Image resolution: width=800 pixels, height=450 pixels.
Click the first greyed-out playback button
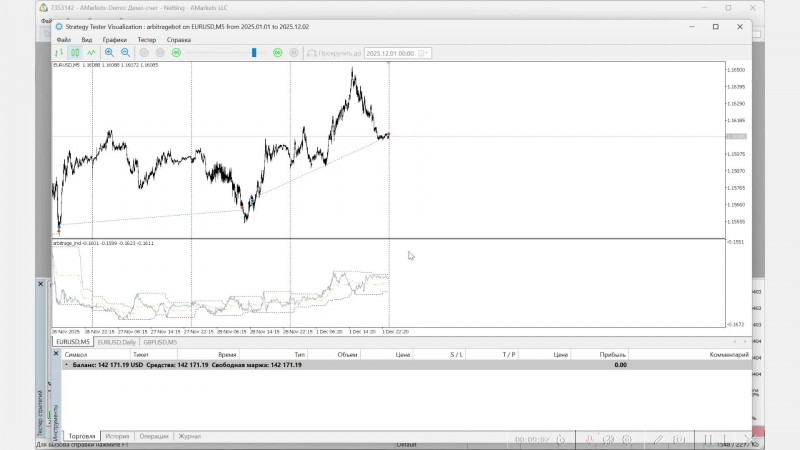[x=144, y=53]
